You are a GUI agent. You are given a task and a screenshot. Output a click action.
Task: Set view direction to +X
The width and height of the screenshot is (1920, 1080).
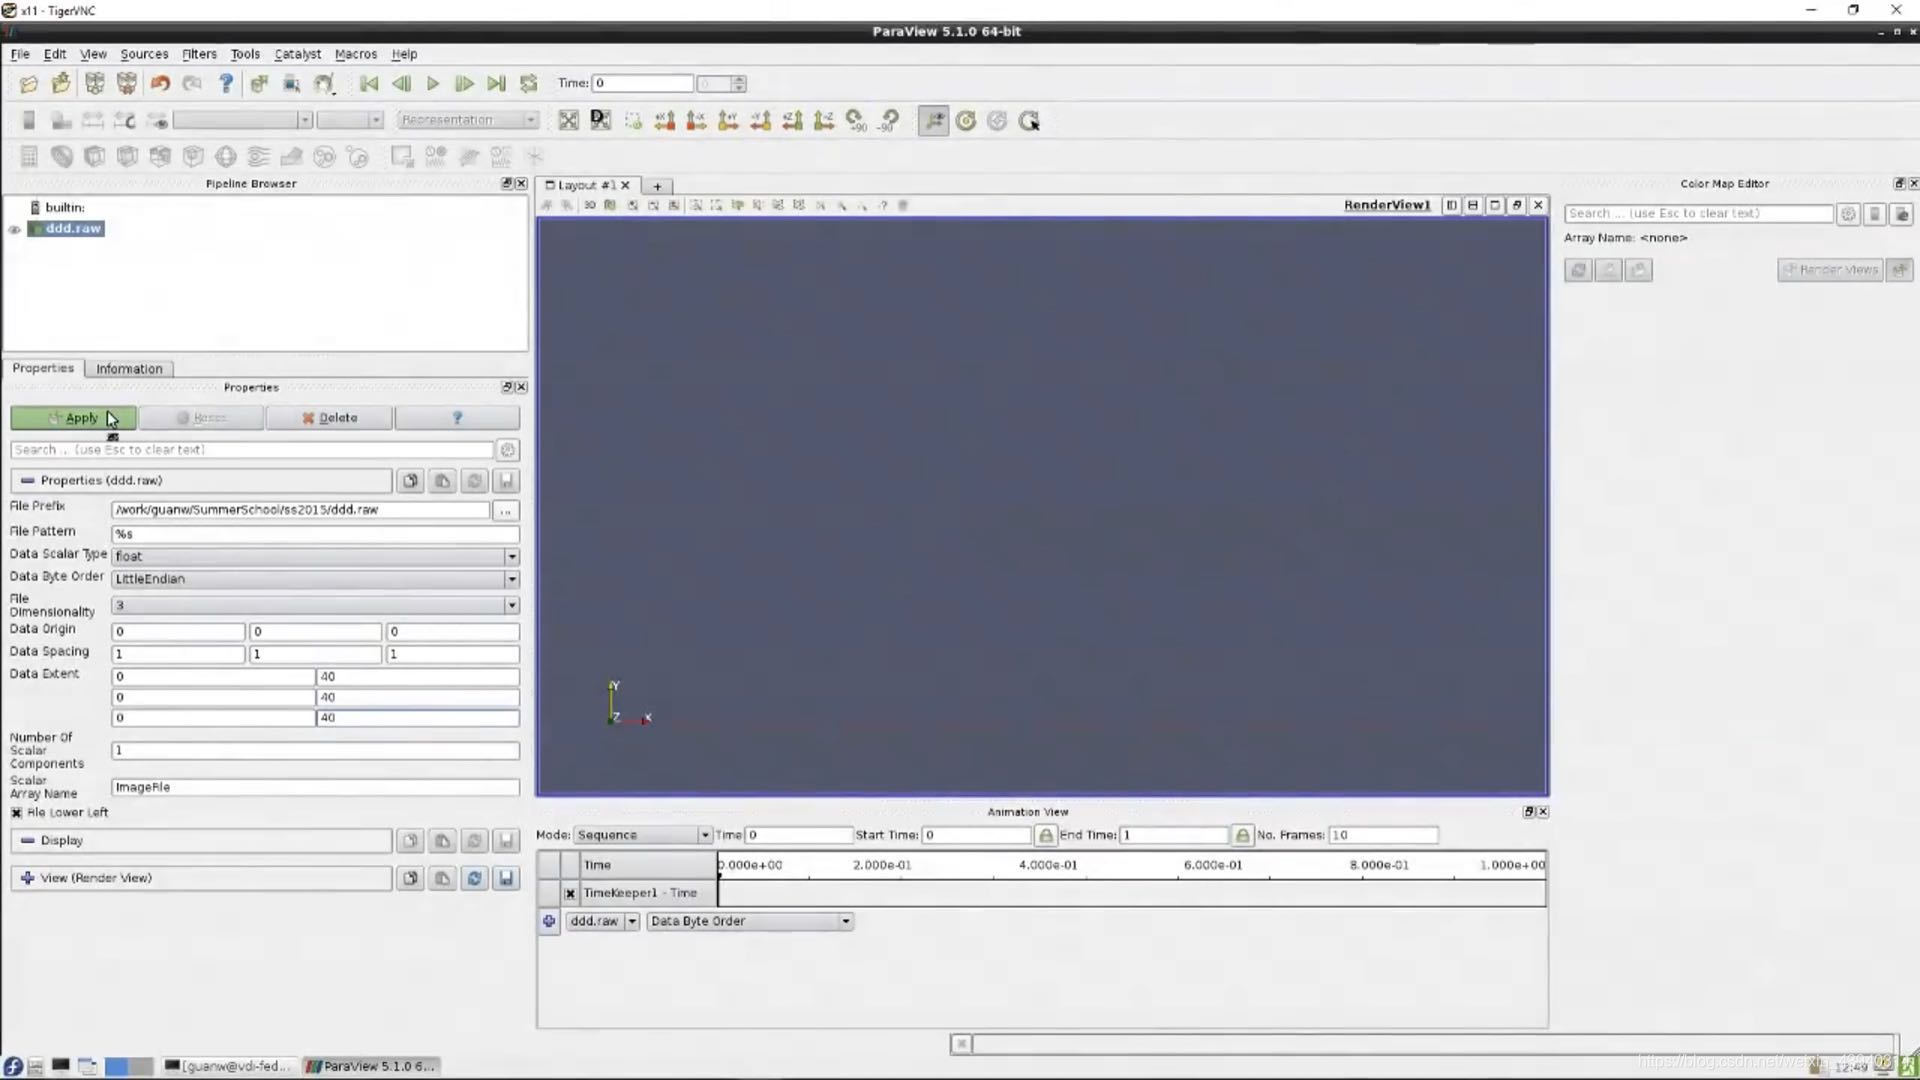coord(664,121)
